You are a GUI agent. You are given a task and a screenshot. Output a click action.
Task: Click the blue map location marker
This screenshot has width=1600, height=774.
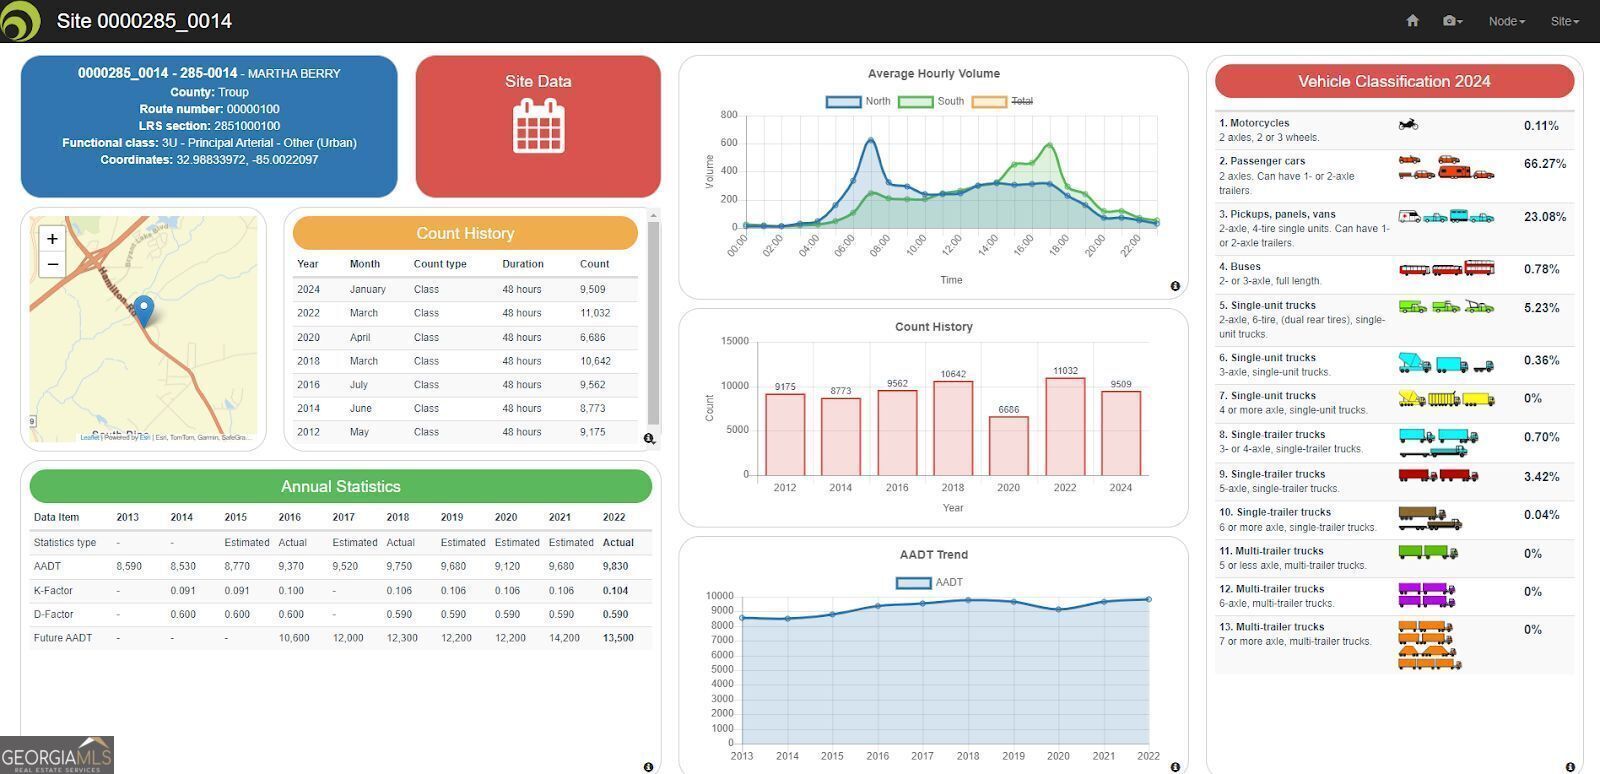144,310
